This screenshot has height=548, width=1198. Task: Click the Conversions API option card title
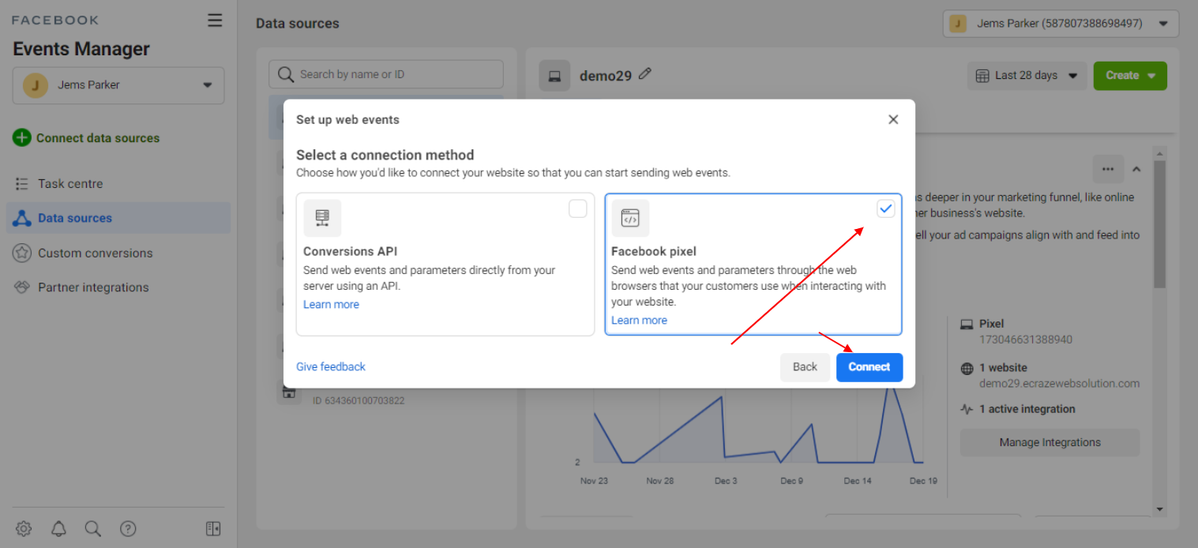[350, 251]
